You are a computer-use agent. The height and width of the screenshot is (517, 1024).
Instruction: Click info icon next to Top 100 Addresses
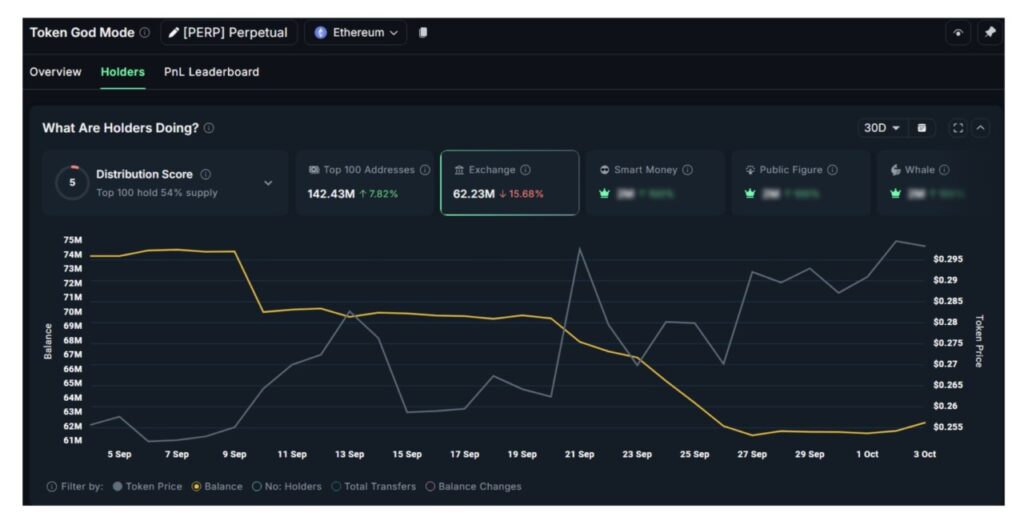tap(425, 170)
